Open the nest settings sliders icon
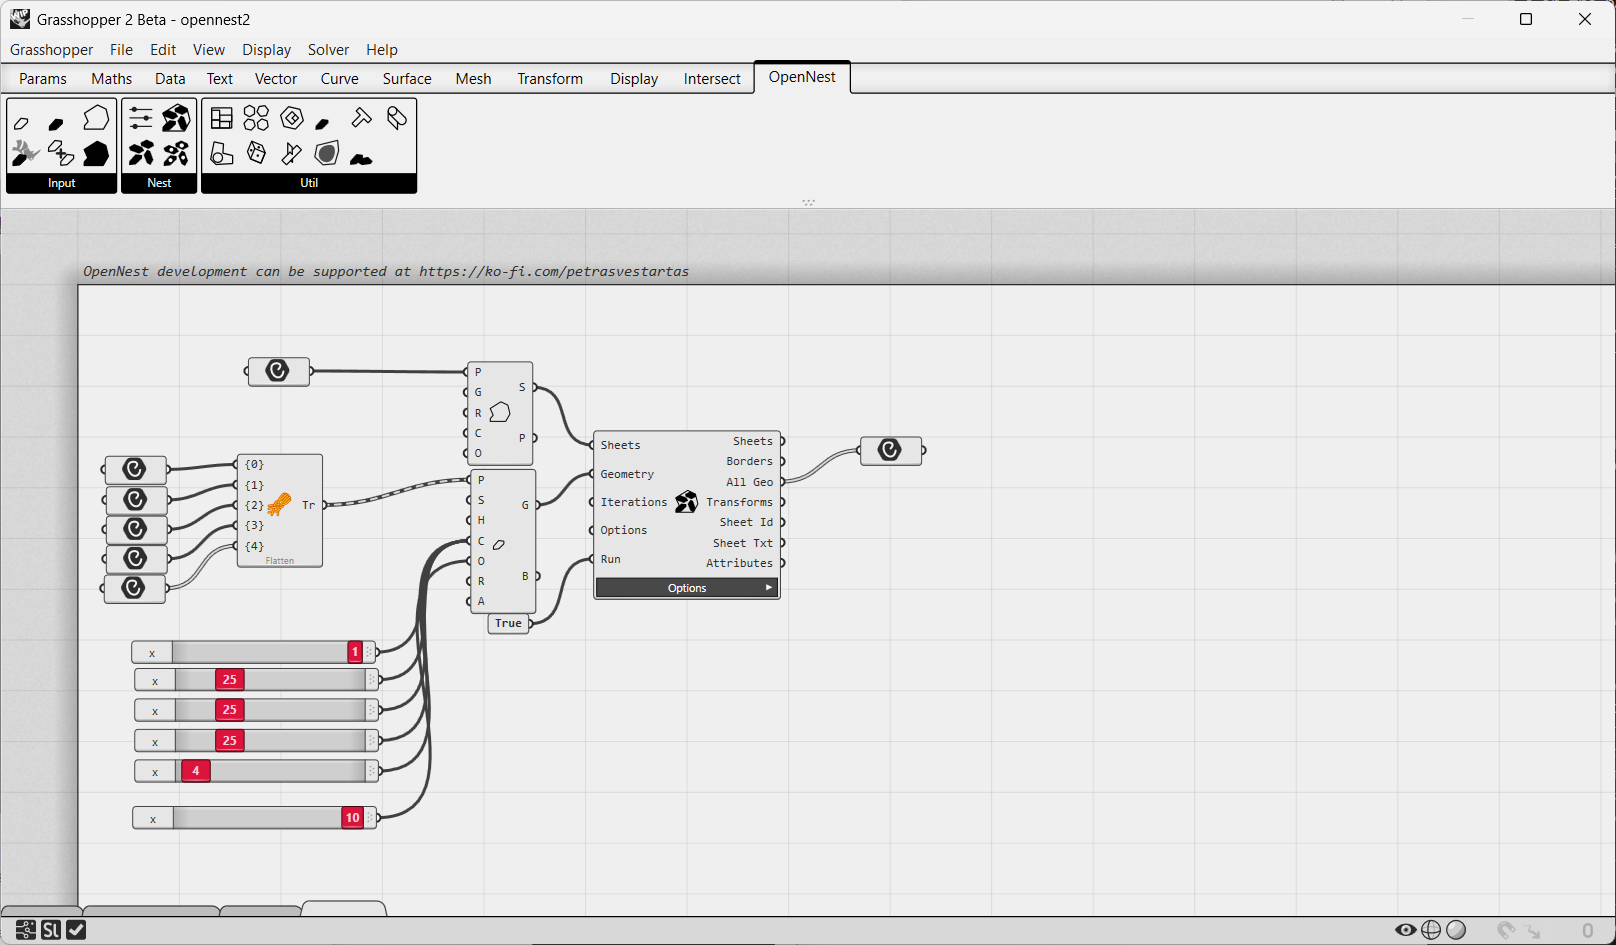This screenshot has height=945, width=1616. tap(141, 118)
